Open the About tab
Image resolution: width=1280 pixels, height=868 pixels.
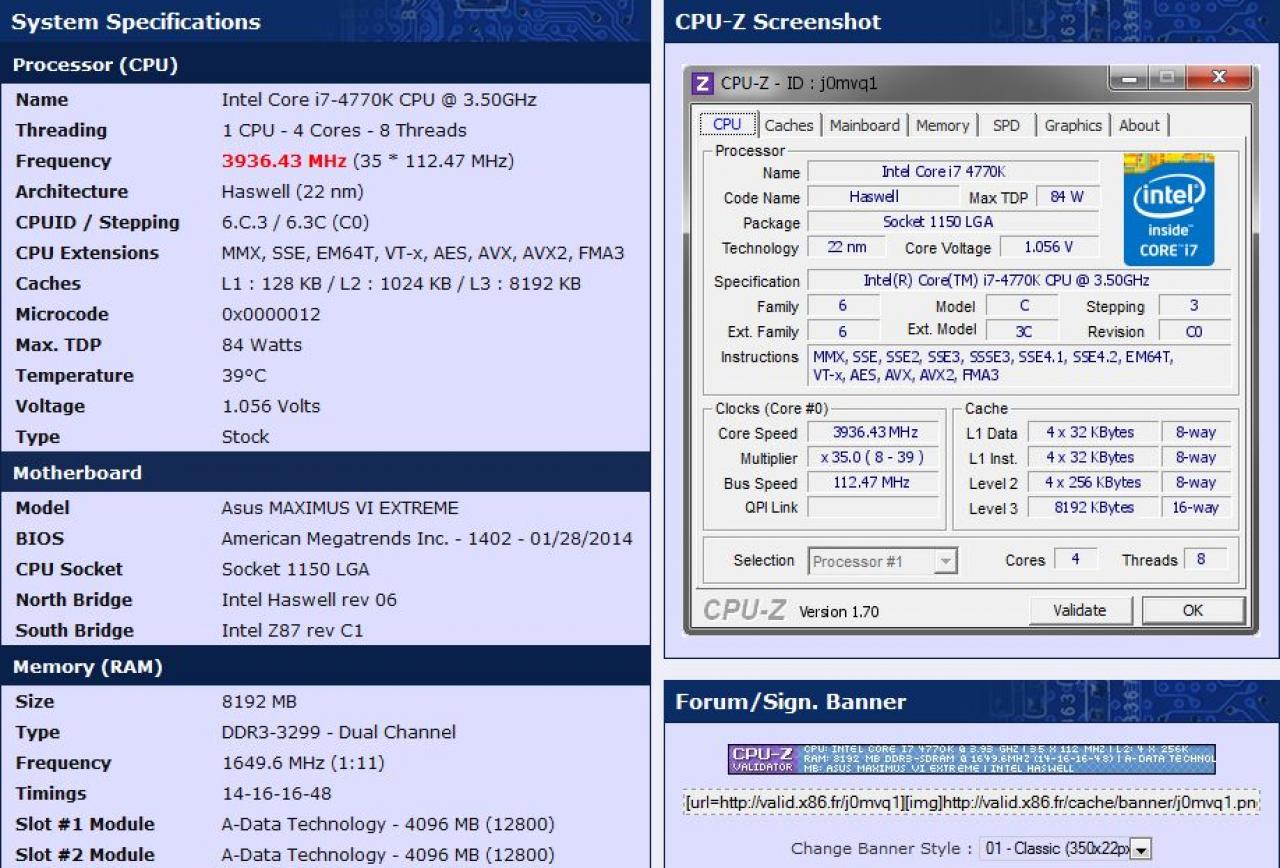tap(1139, 126)
